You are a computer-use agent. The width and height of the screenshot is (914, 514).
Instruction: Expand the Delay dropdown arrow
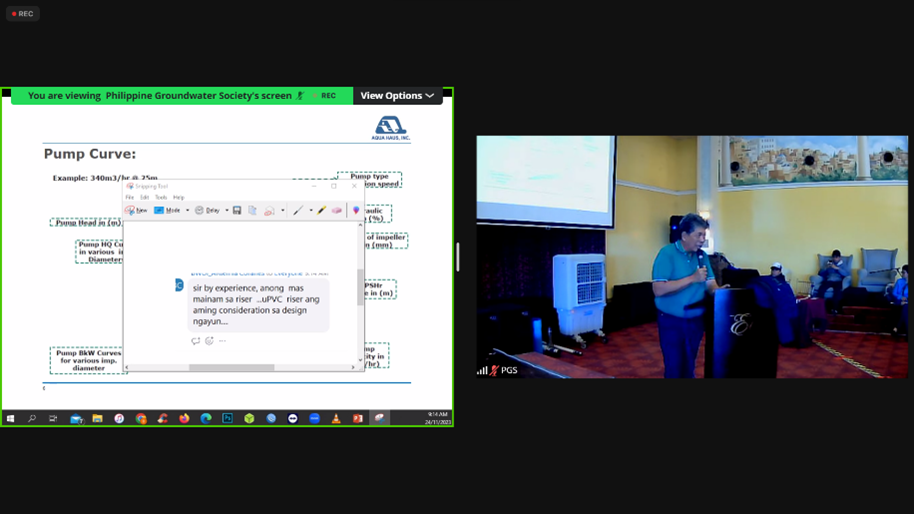click(227, 211)
